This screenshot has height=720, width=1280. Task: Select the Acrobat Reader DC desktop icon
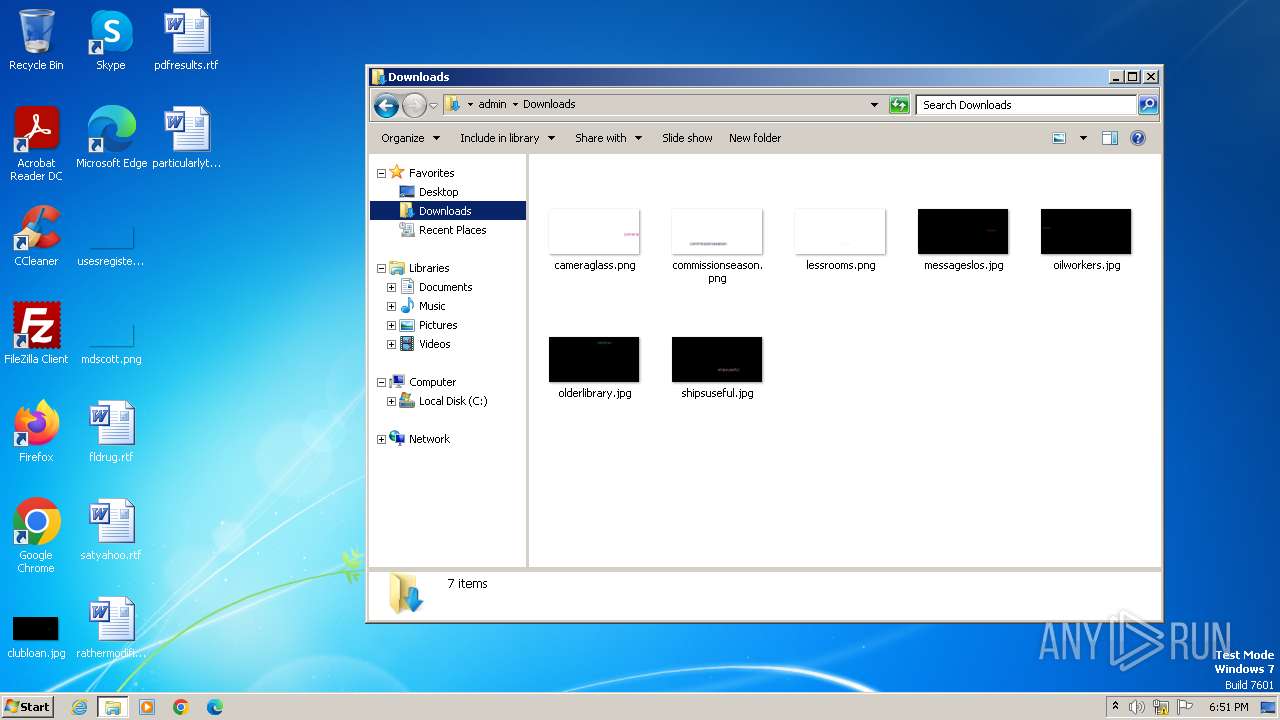tap(36, 144)
